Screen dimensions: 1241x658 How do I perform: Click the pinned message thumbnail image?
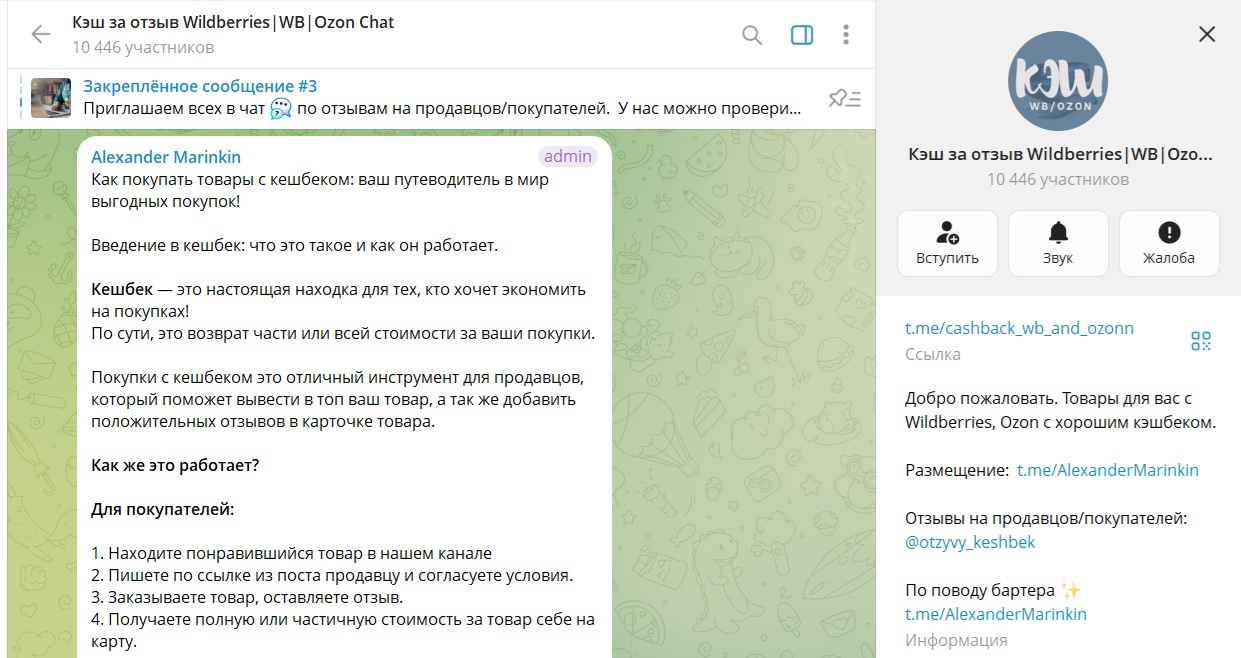point(51,98)
